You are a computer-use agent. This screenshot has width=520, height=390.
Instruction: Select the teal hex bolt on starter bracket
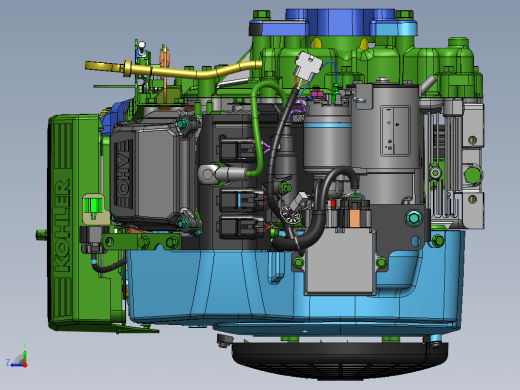(x=413, y=218)
